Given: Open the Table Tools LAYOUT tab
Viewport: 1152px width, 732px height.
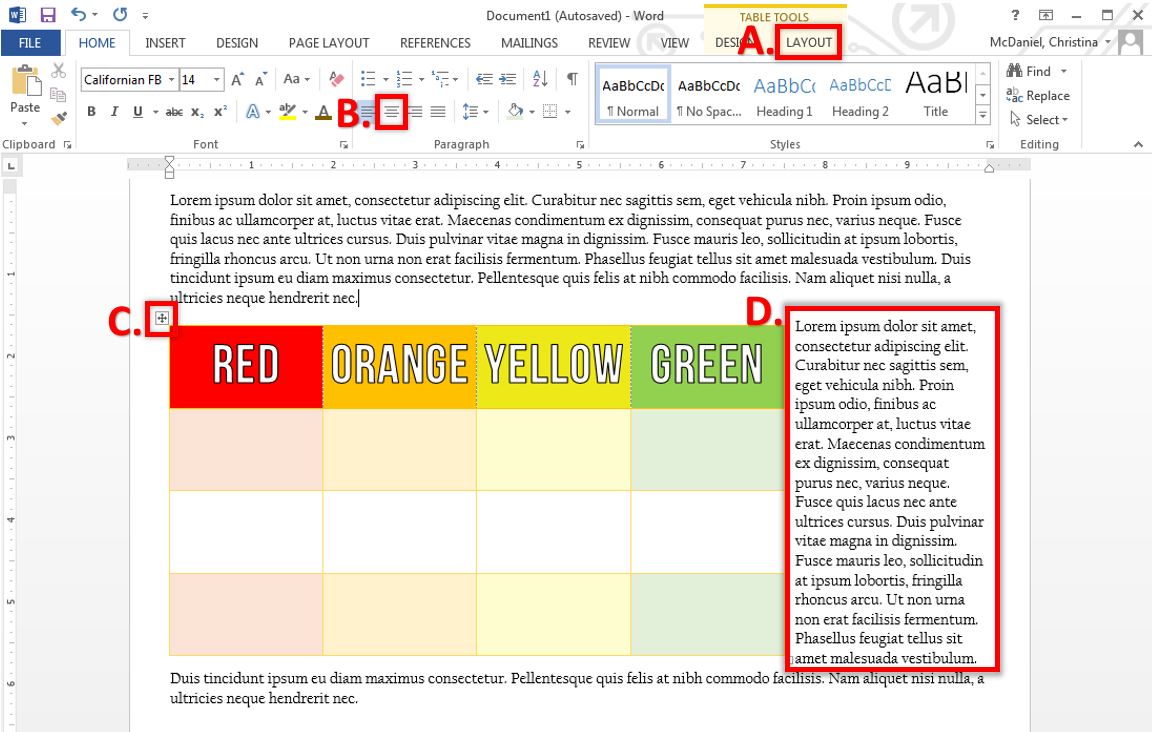Looking at the screenshot, I should coord(809,43).
